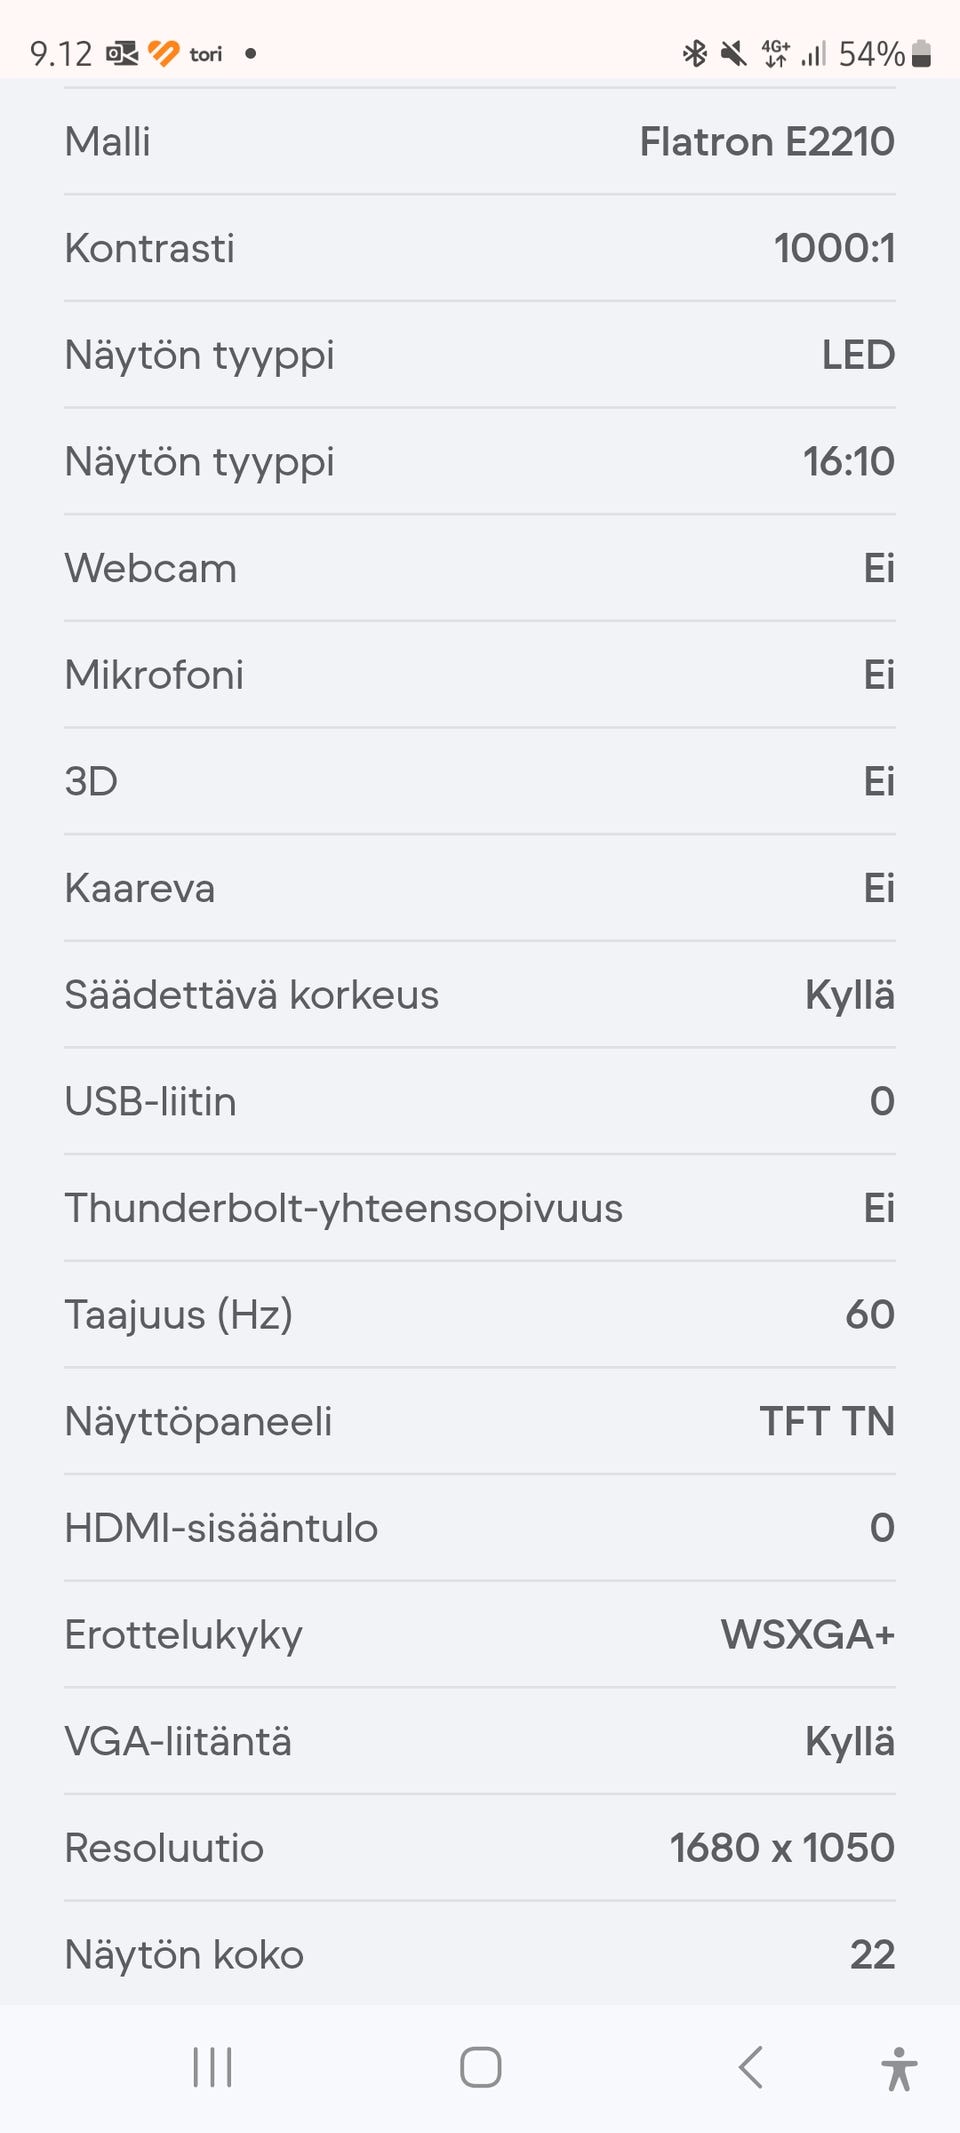
Task: Tap the Resoluutio 1680 x 1050 value
Action: (x=781, y=1848)
